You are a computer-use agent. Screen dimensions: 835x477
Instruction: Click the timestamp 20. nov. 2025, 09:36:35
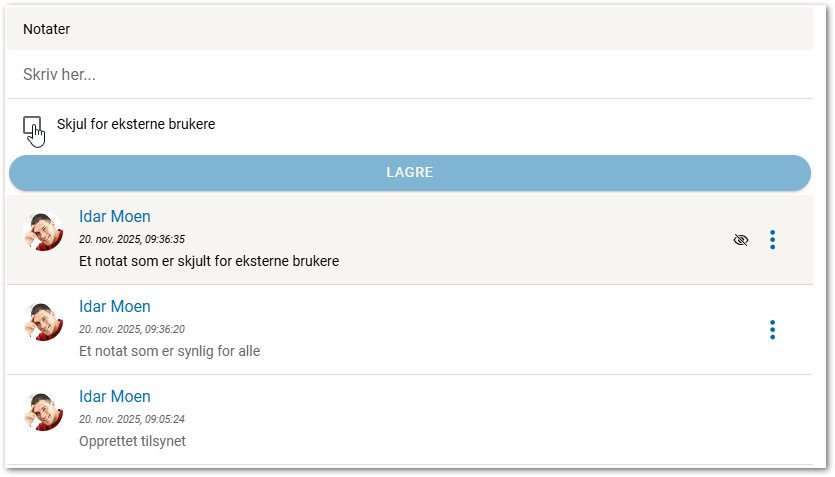point(132,240)
